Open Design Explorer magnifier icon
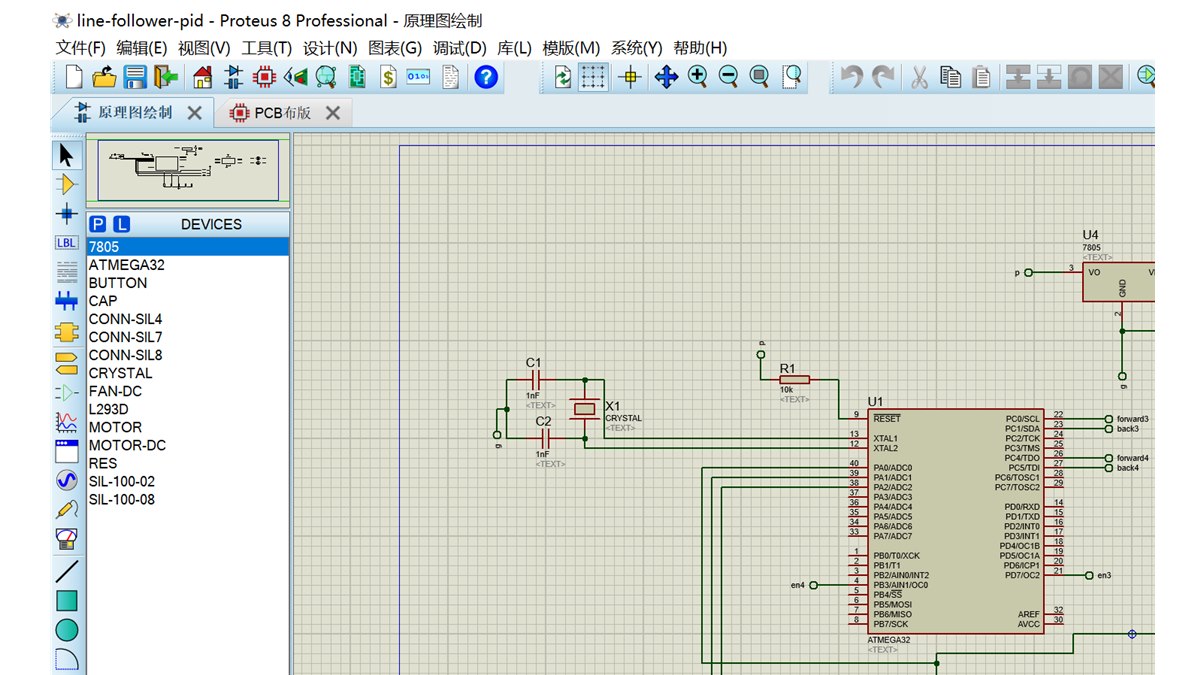The image size is (1200, 675). tap(326, 77)
